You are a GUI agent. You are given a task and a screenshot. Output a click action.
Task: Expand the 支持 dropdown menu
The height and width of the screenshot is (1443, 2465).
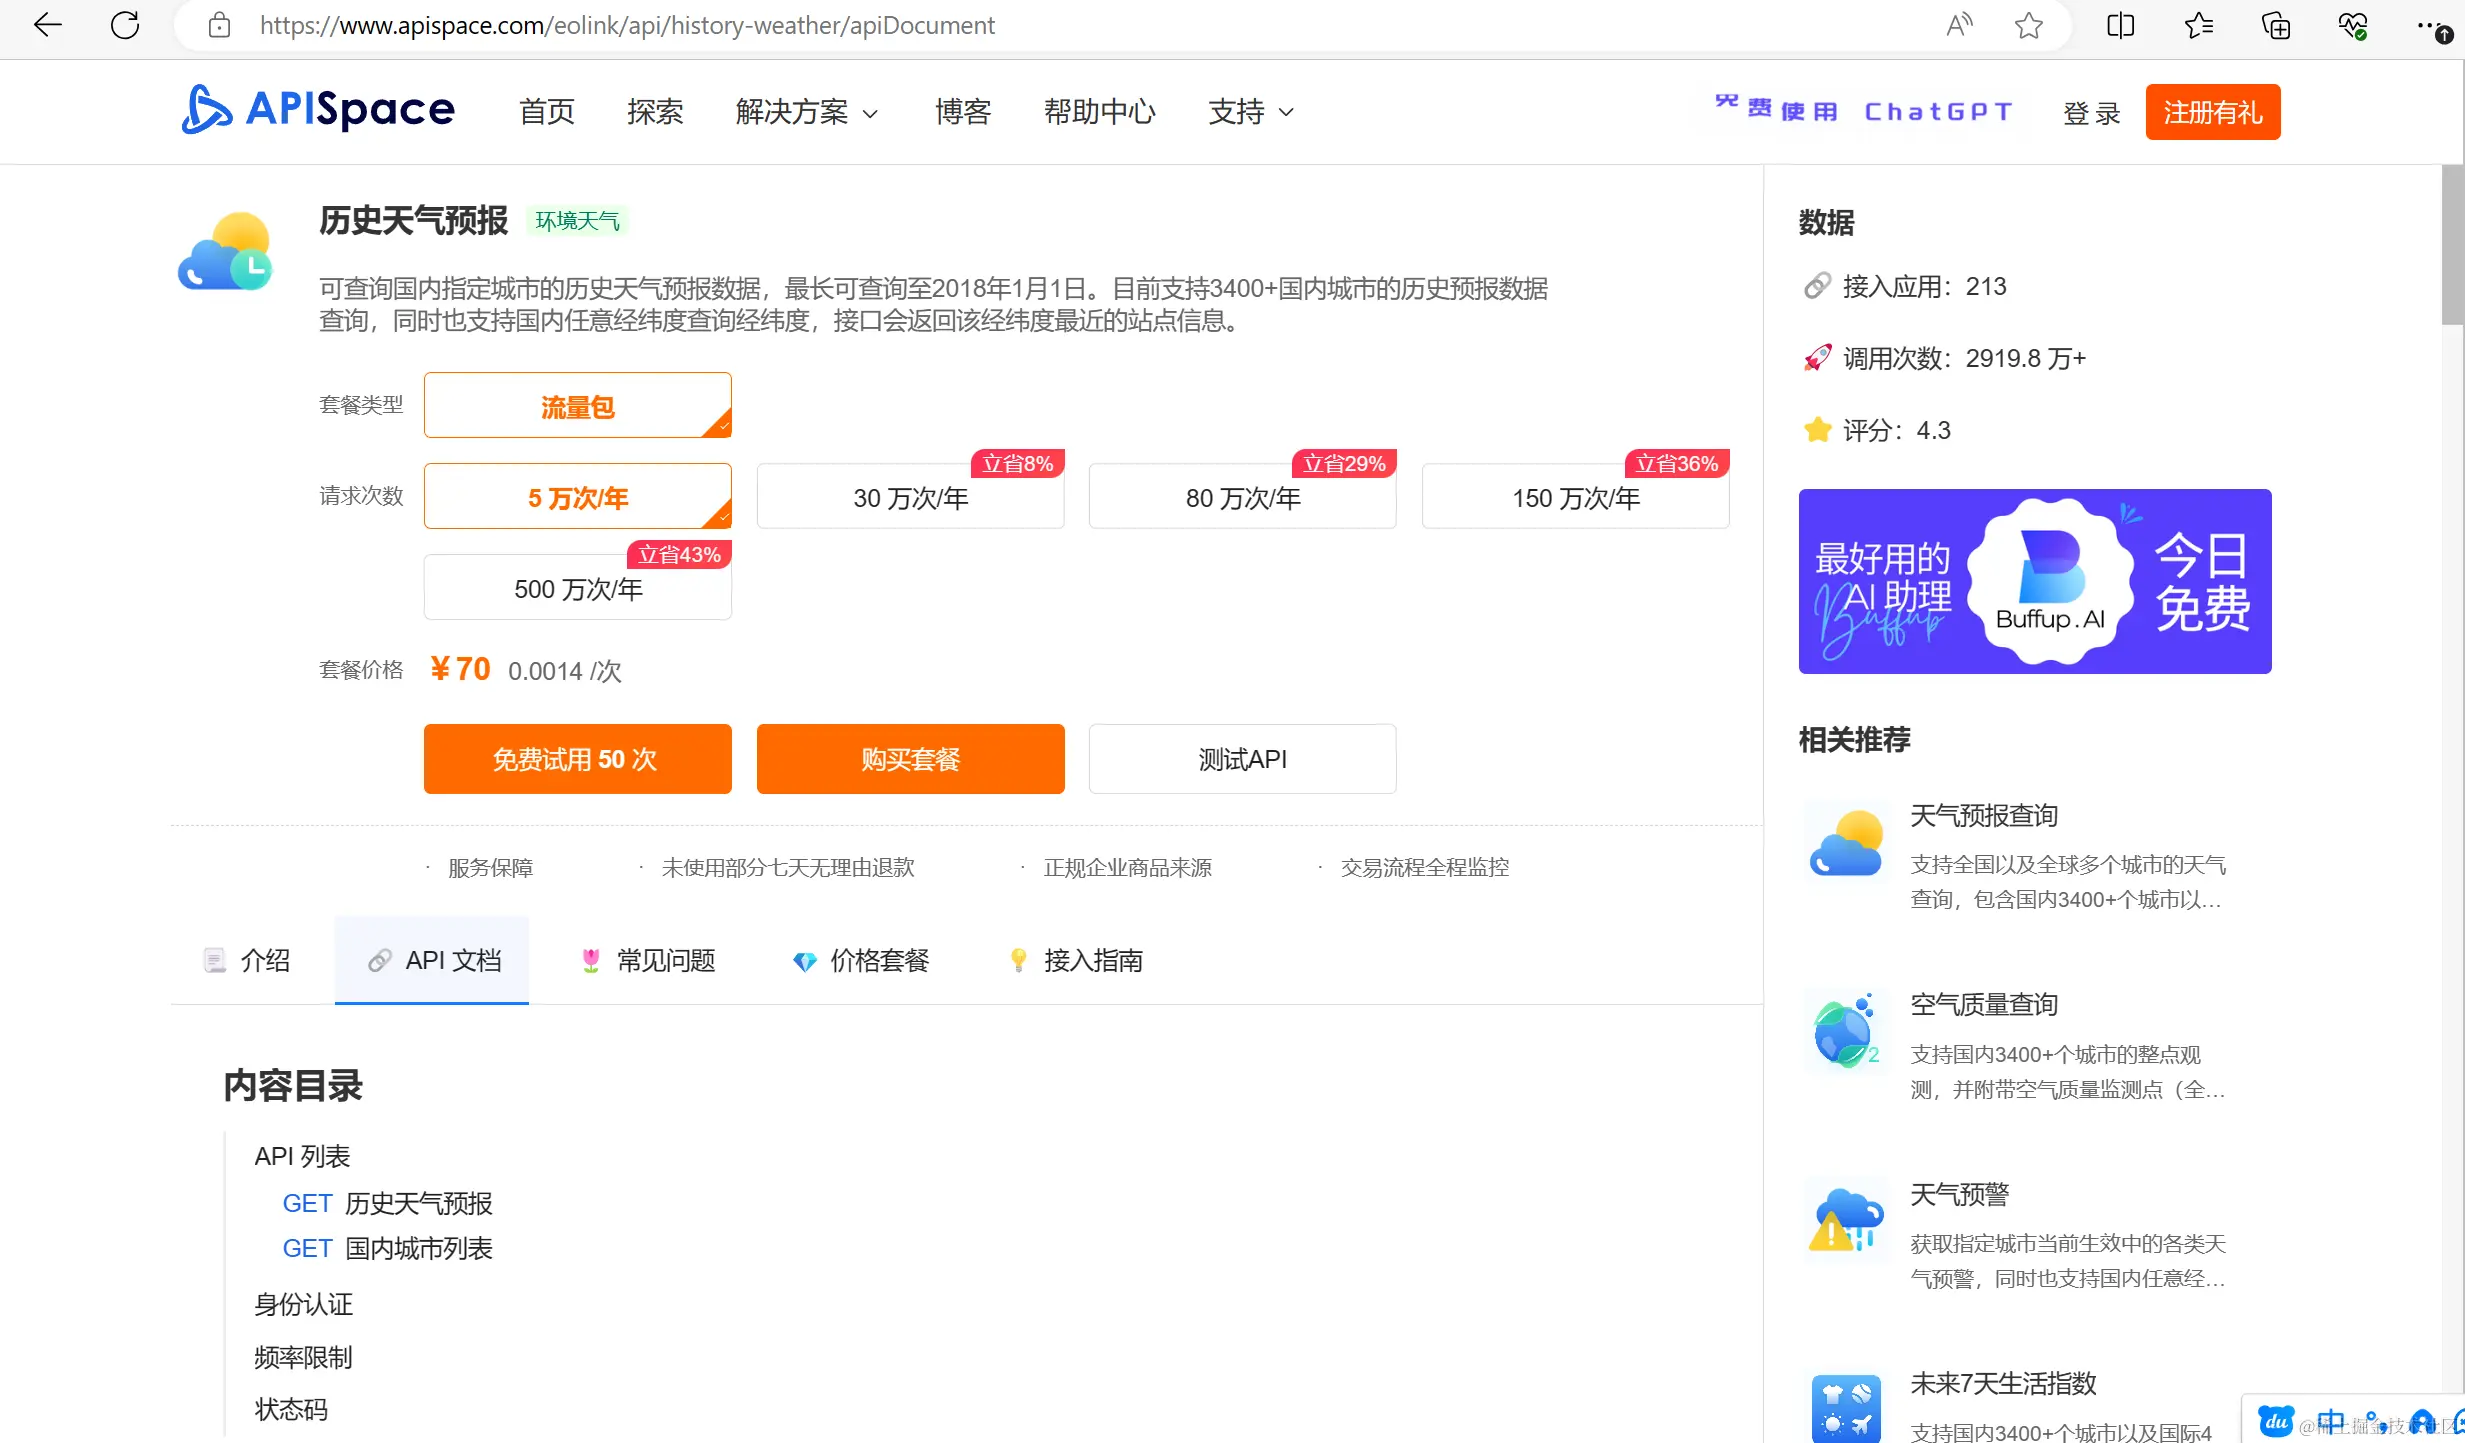tap(1250, 112)
